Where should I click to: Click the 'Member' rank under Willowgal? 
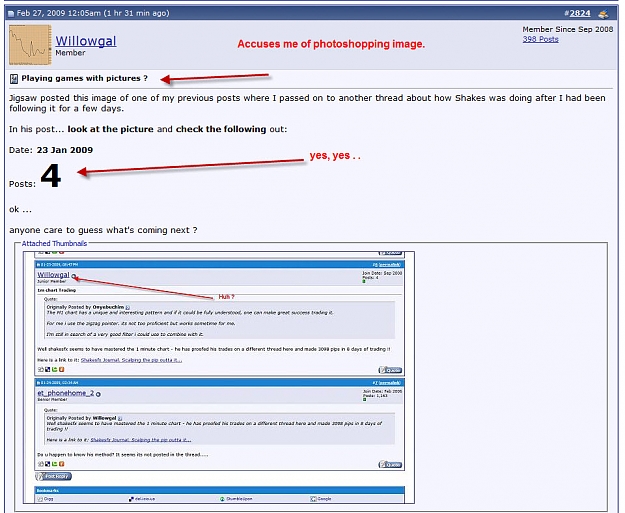(70, 53)
